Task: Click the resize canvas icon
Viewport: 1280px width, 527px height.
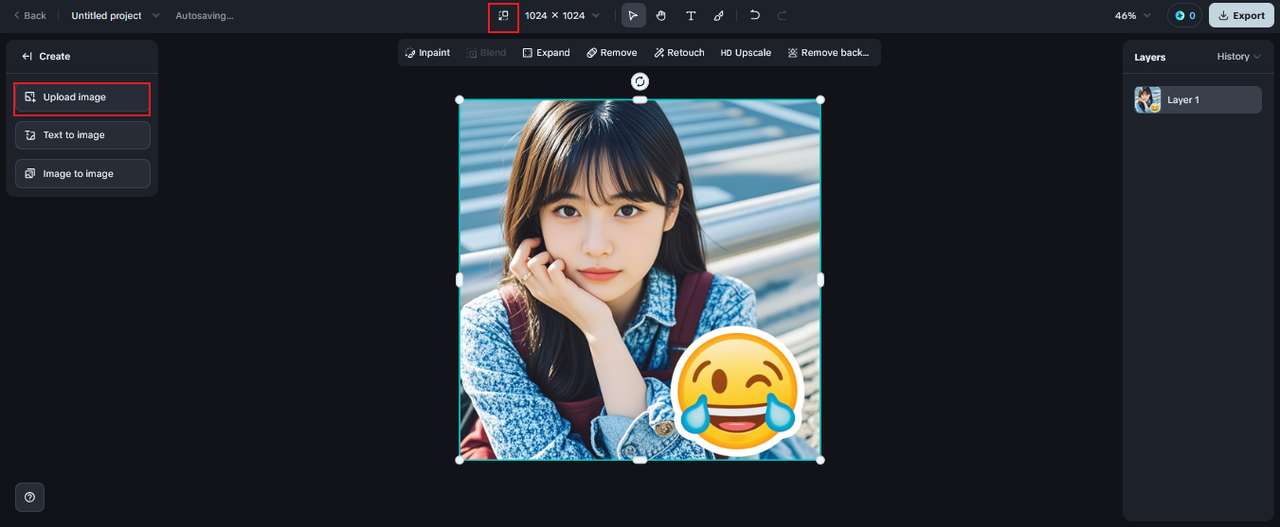Action: click(503, 16)
